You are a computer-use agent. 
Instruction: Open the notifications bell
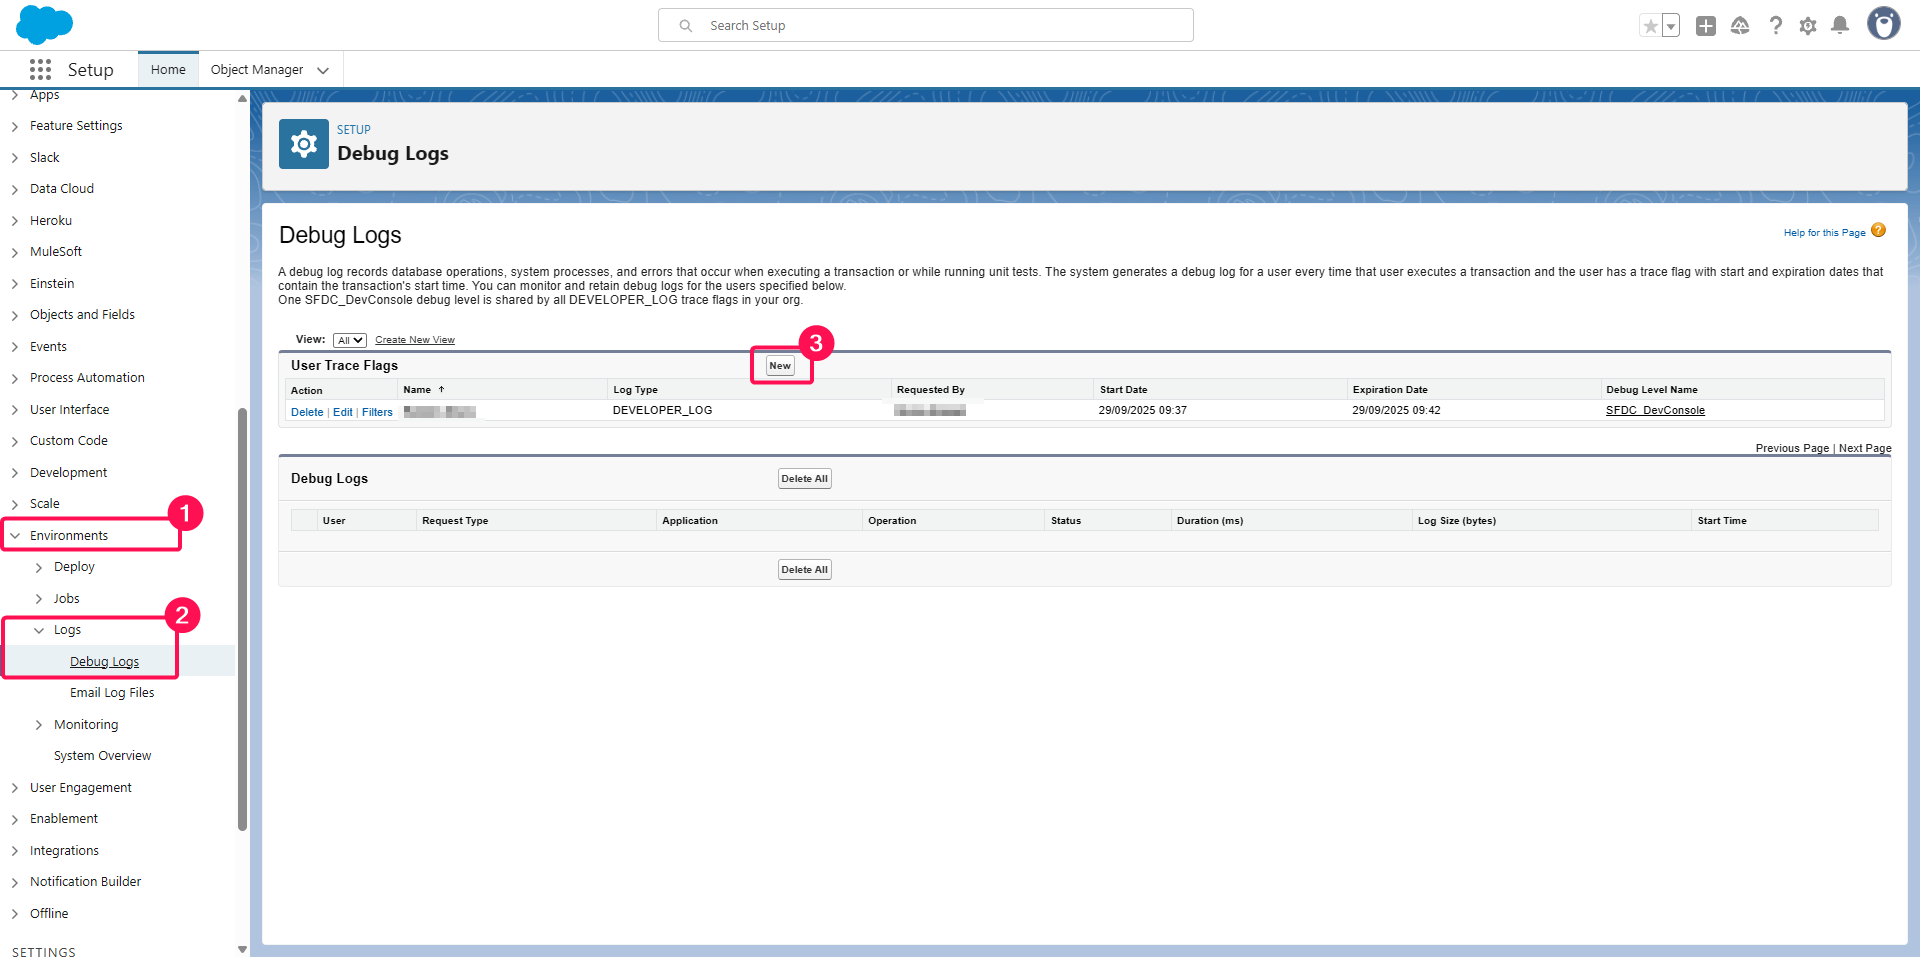(1840, 26)
